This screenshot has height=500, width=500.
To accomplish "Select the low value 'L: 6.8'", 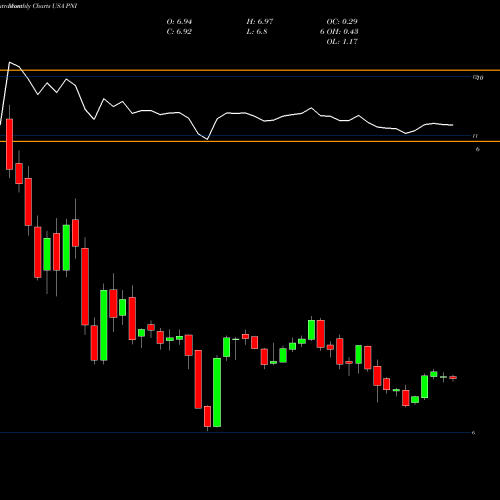I will [x=257, y=32].
